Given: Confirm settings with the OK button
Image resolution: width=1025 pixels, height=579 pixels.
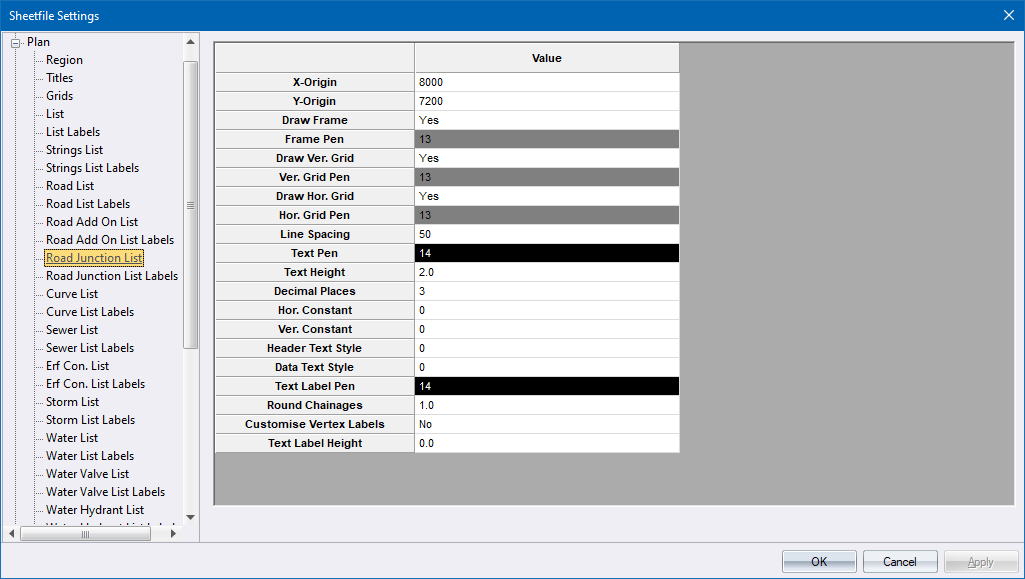Looking at the screenshot, I should [x=819, y=561].
